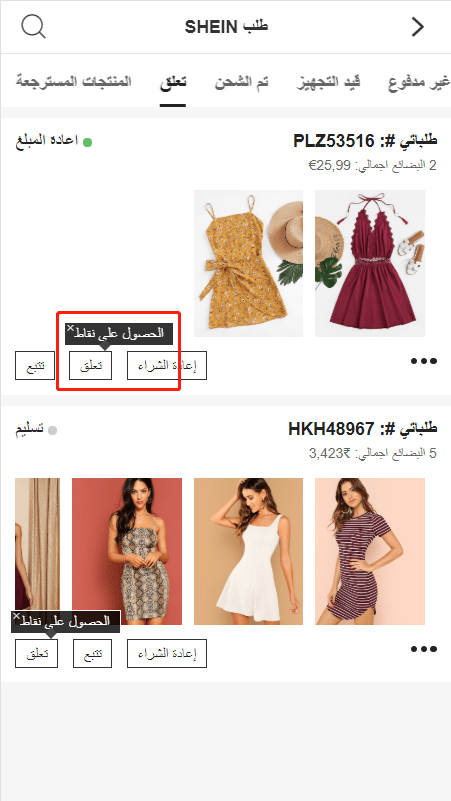Tap the back chevron arrow at top
451x801 pixels.
tap(418, 27)
